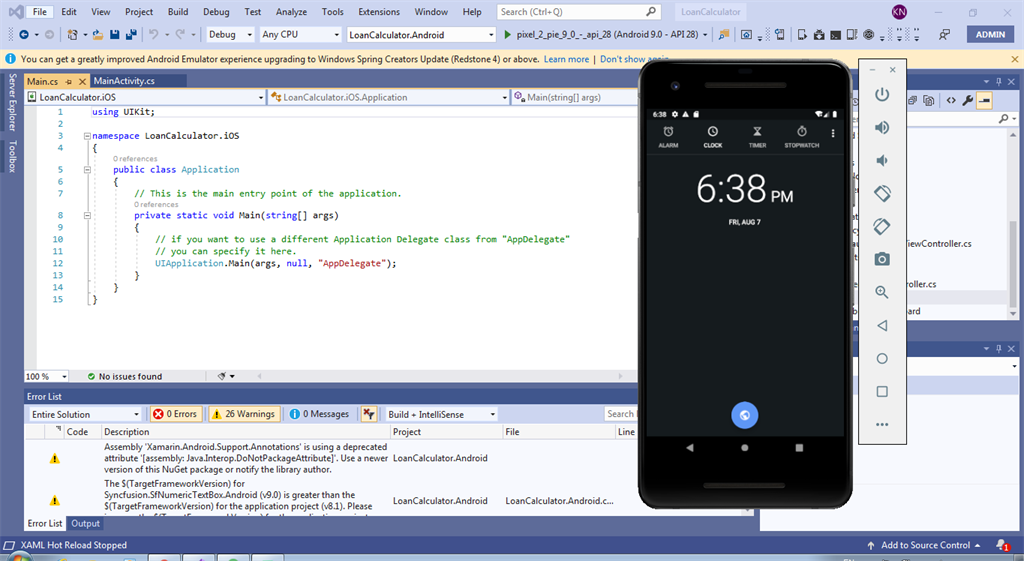
Task: Open Server Explorer side panel
Action: coord(12,103)
